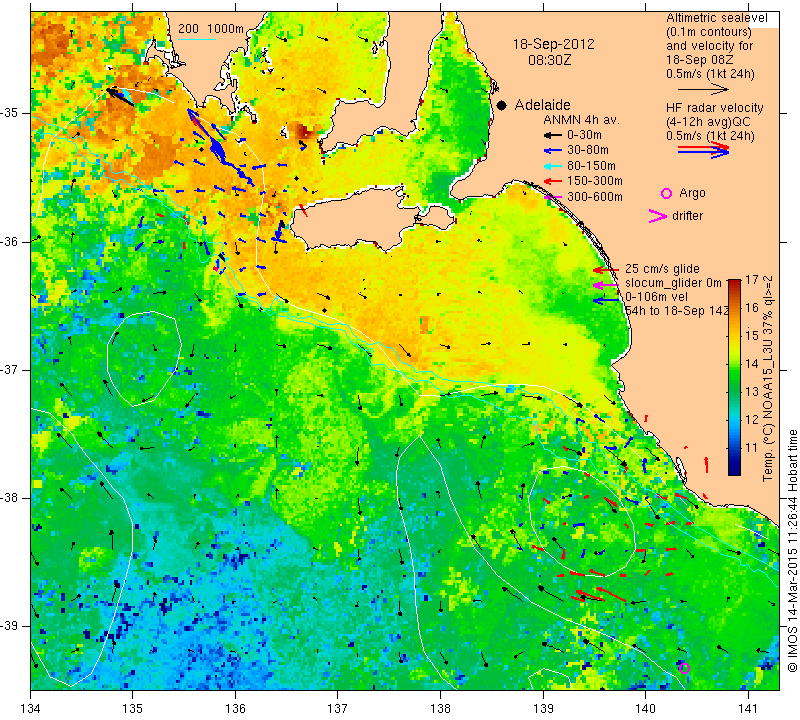Click the HF radar velocity heading

[714, 108]
